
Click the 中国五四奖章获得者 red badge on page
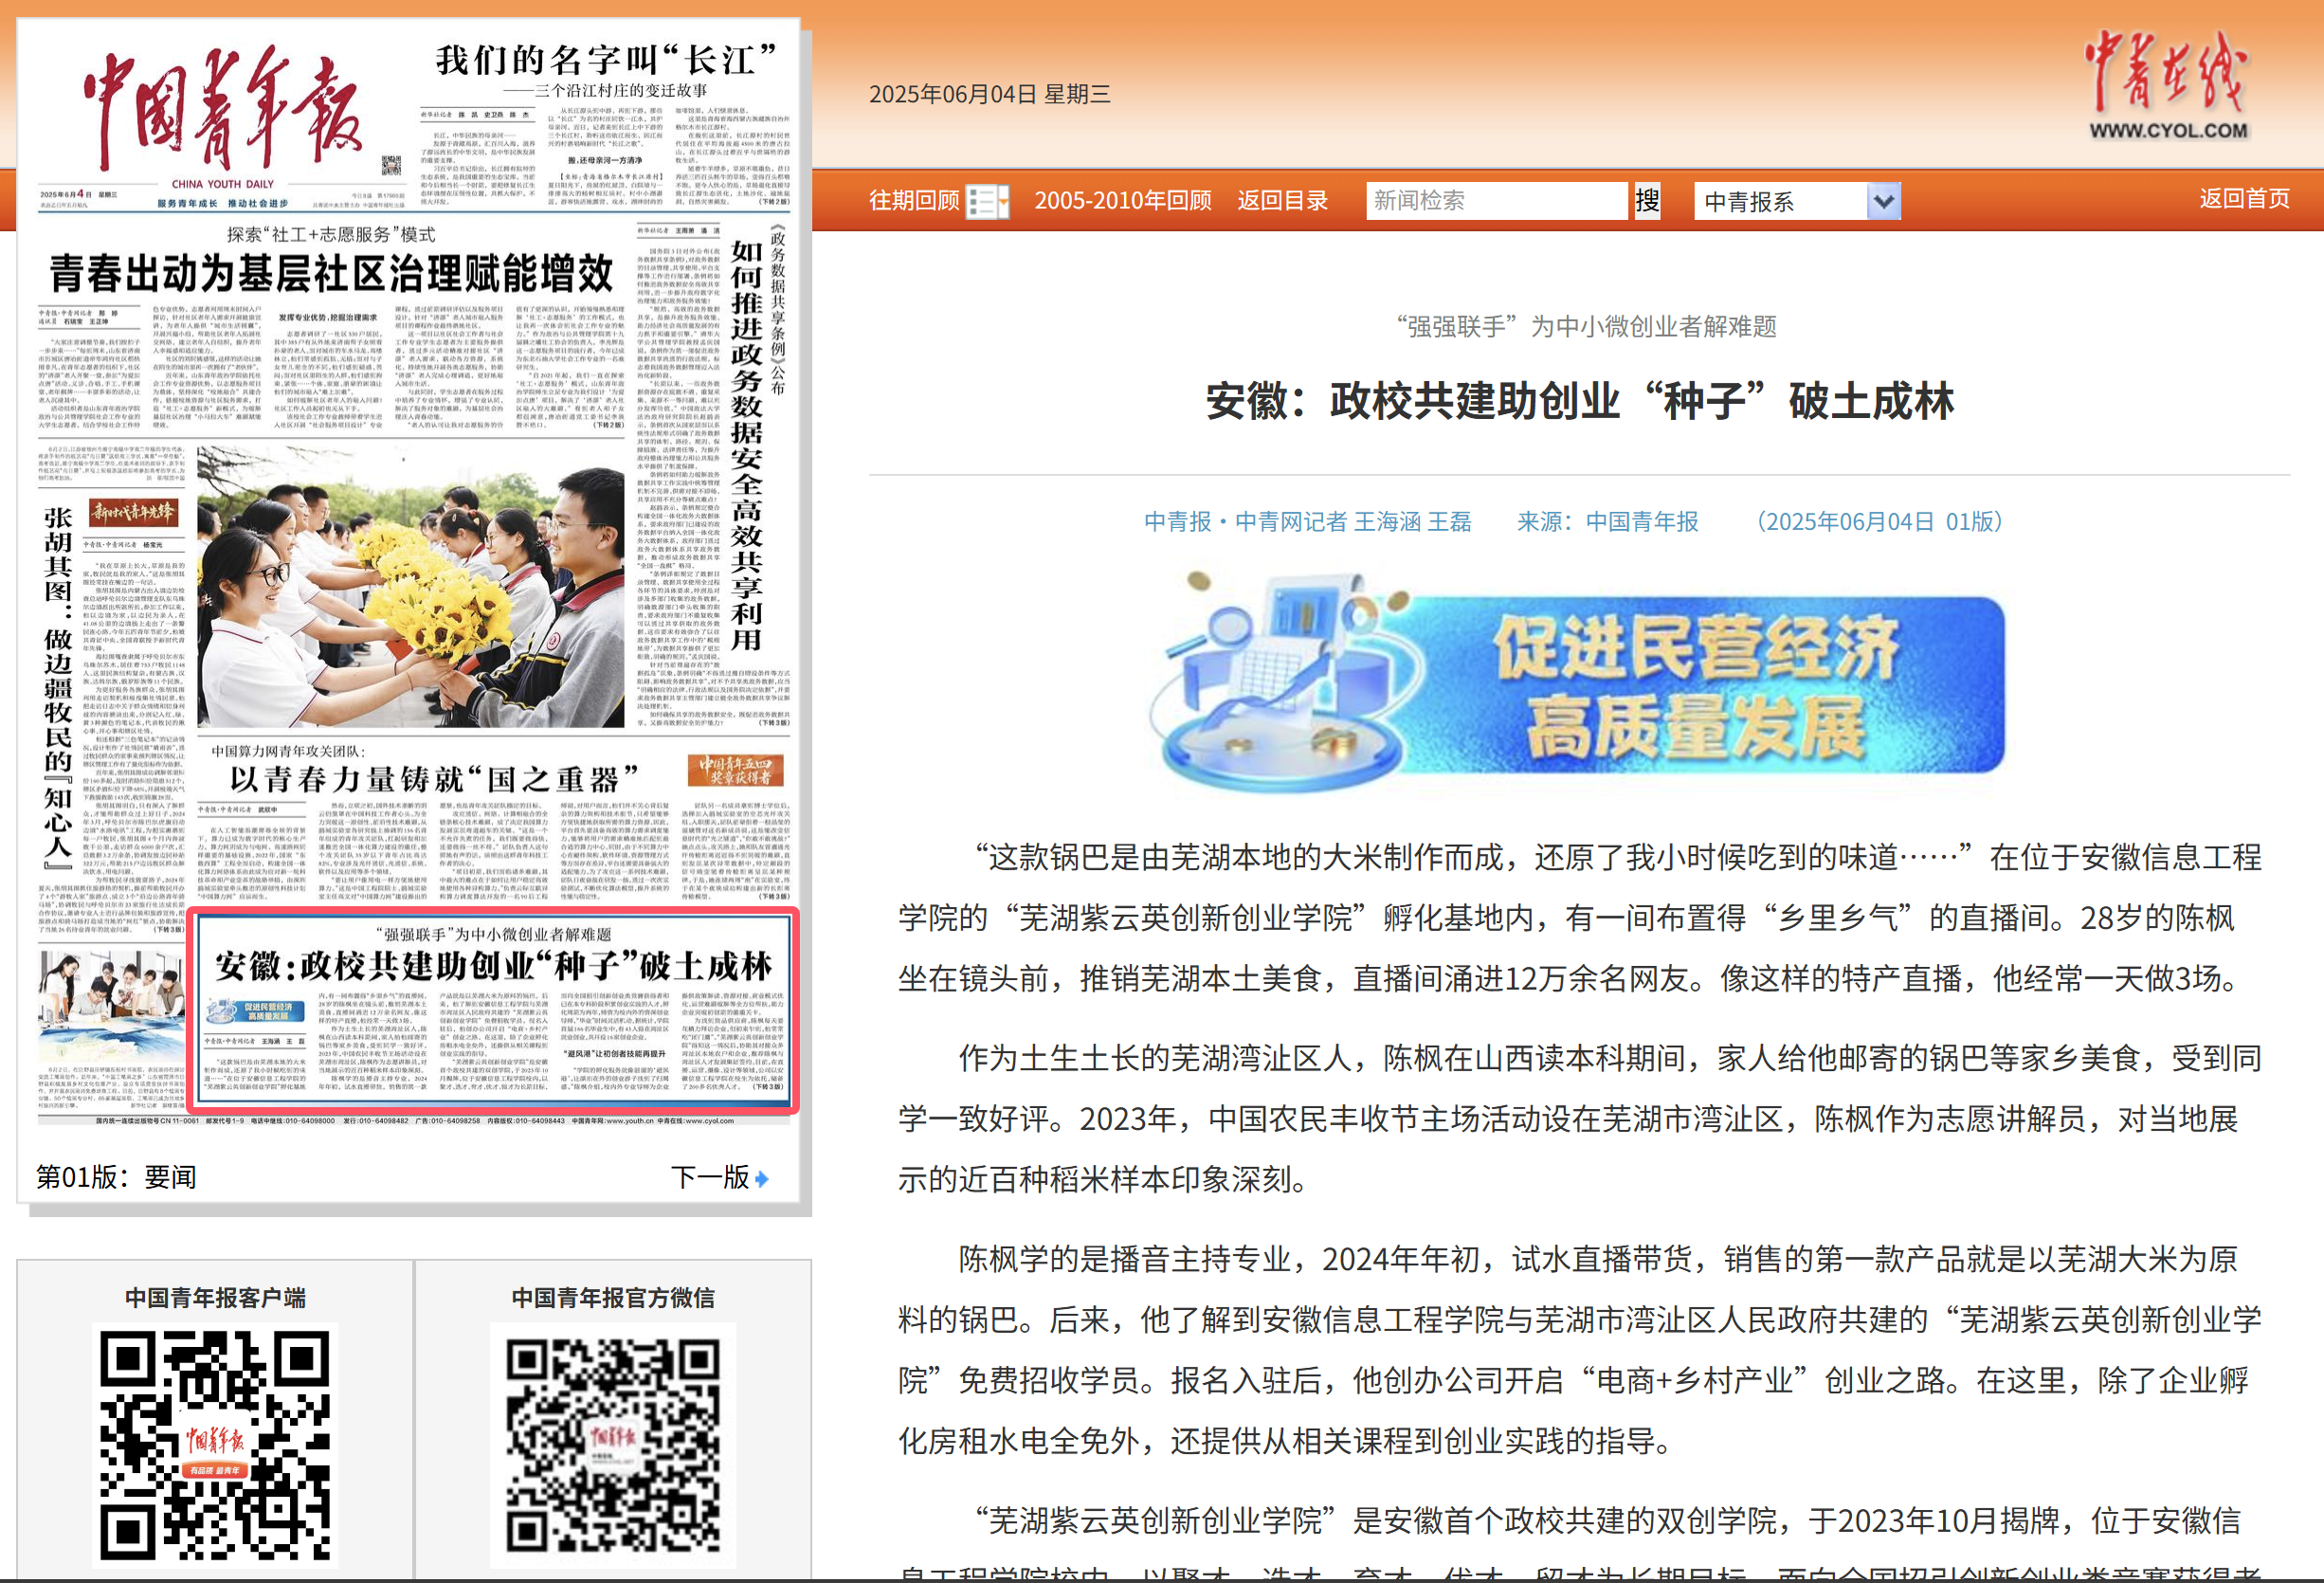735,770
